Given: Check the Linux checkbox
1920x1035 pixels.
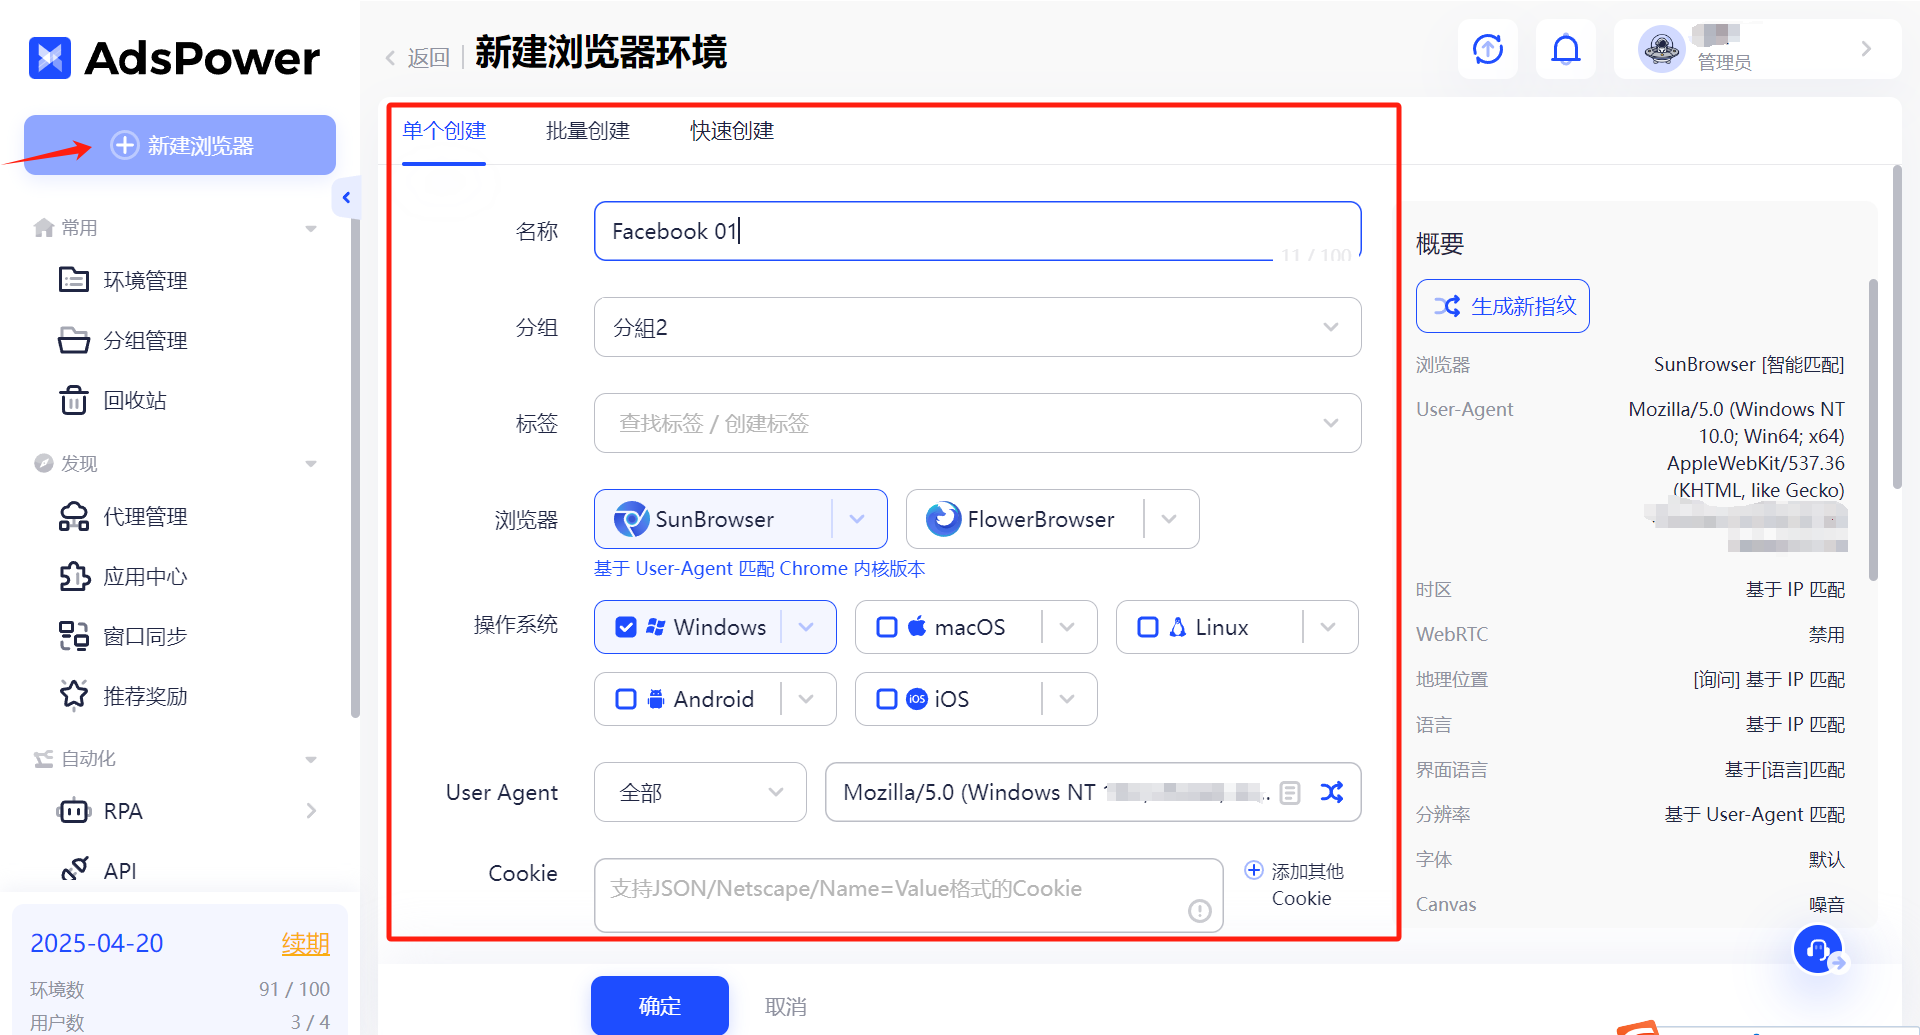Looking at the screenshot, I should (1148, 627).
